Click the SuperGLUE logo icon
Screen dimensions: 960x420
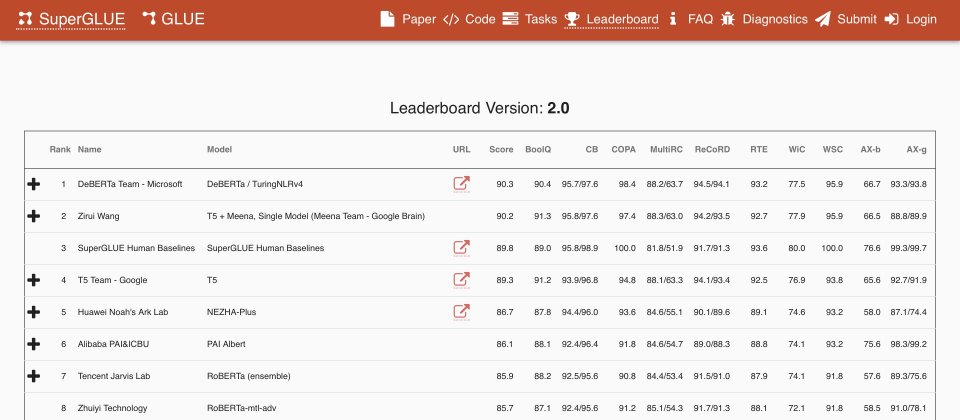point(25,19)
